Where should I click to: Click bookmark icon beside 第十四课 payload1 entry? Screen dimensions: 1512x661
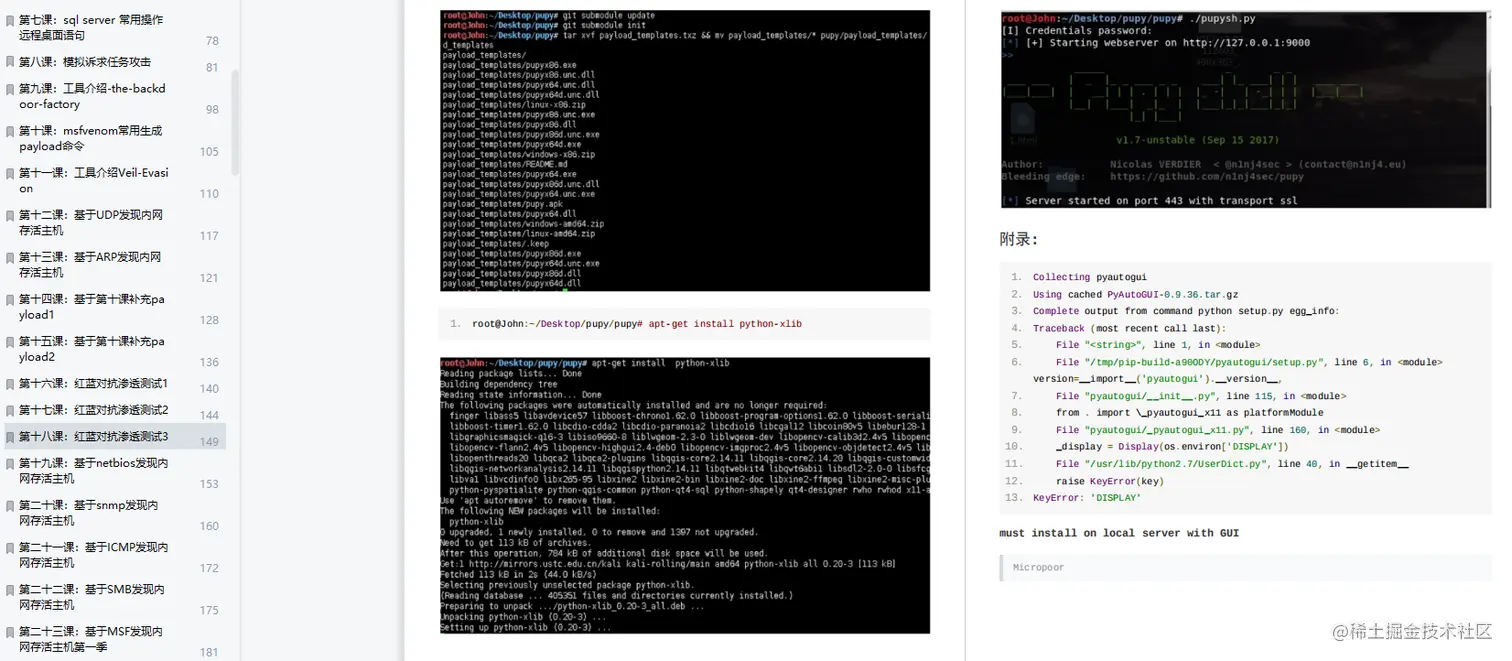[x=10, y=299]
